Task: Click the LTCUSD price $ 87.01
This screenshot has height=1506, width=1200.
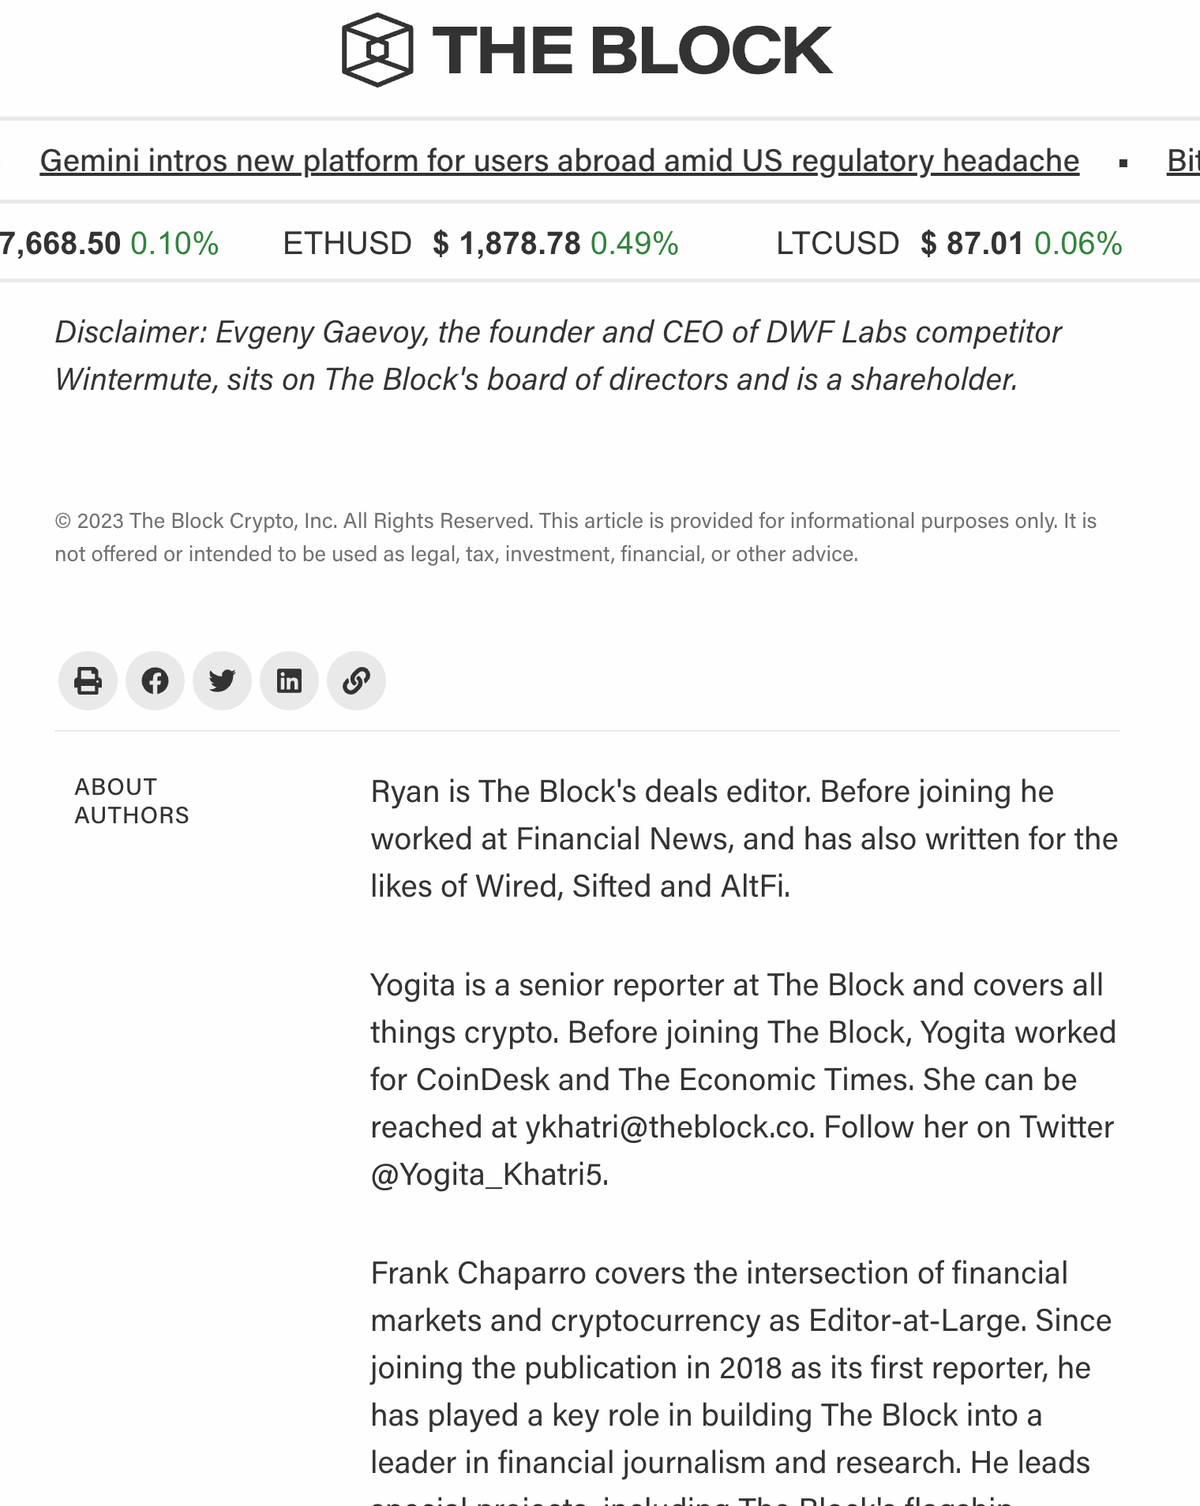Action: pyautogui.click(x=972, y=243)
